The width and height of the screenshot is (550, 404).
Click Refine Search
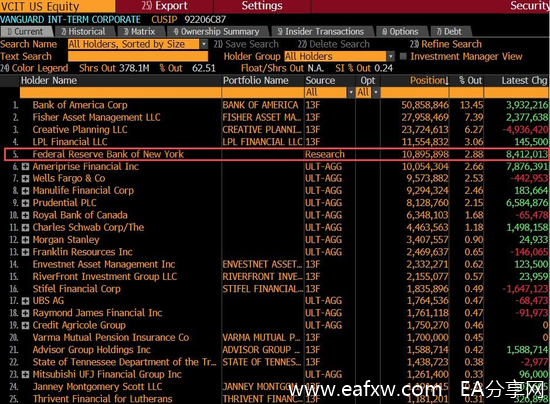click(446, 44)
